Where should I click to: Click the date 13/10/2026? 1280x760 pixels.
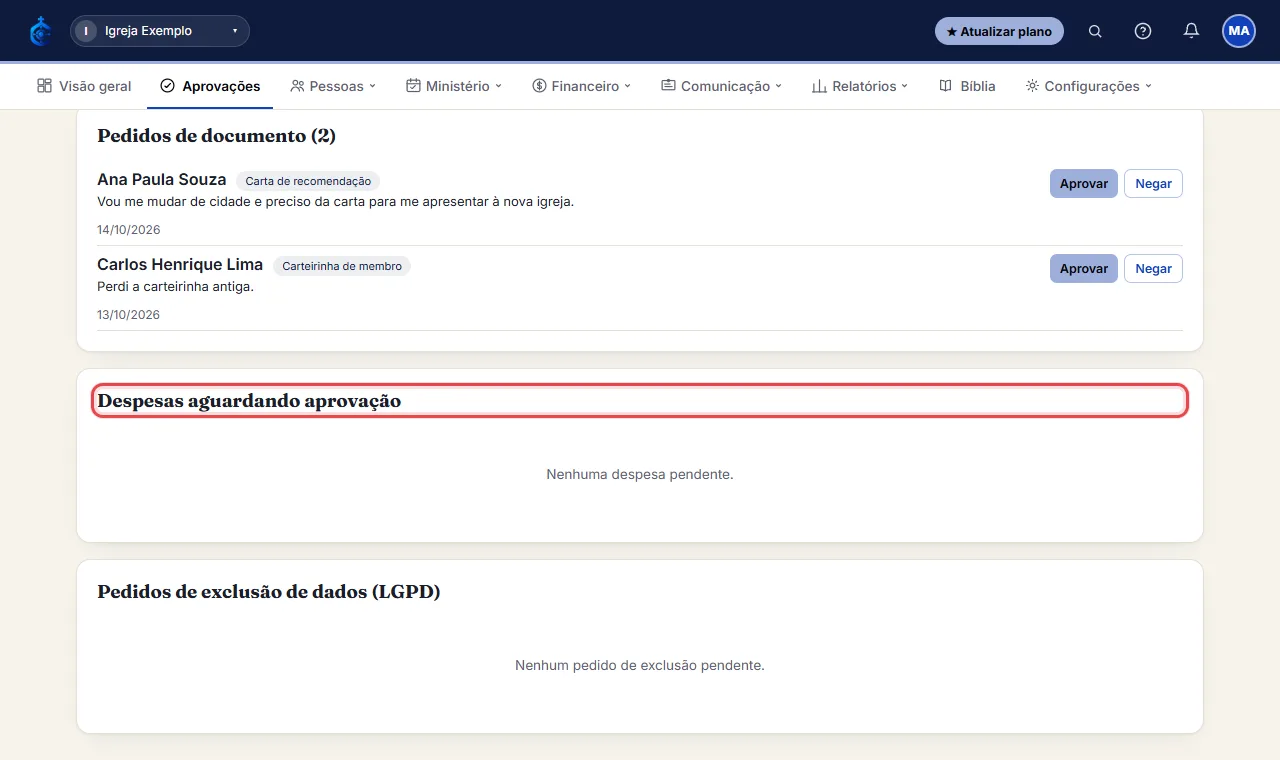(x=129, y=315)
